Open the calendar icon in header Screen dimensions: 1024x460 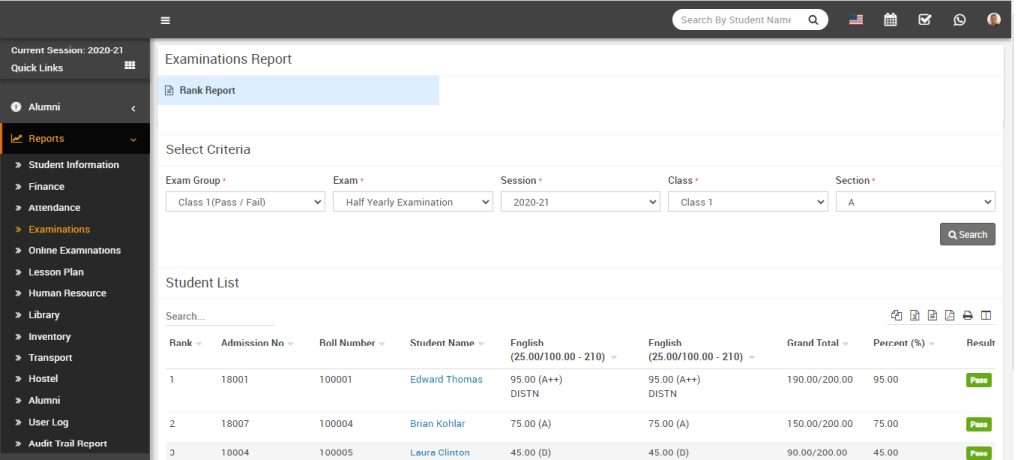(891, 20)
